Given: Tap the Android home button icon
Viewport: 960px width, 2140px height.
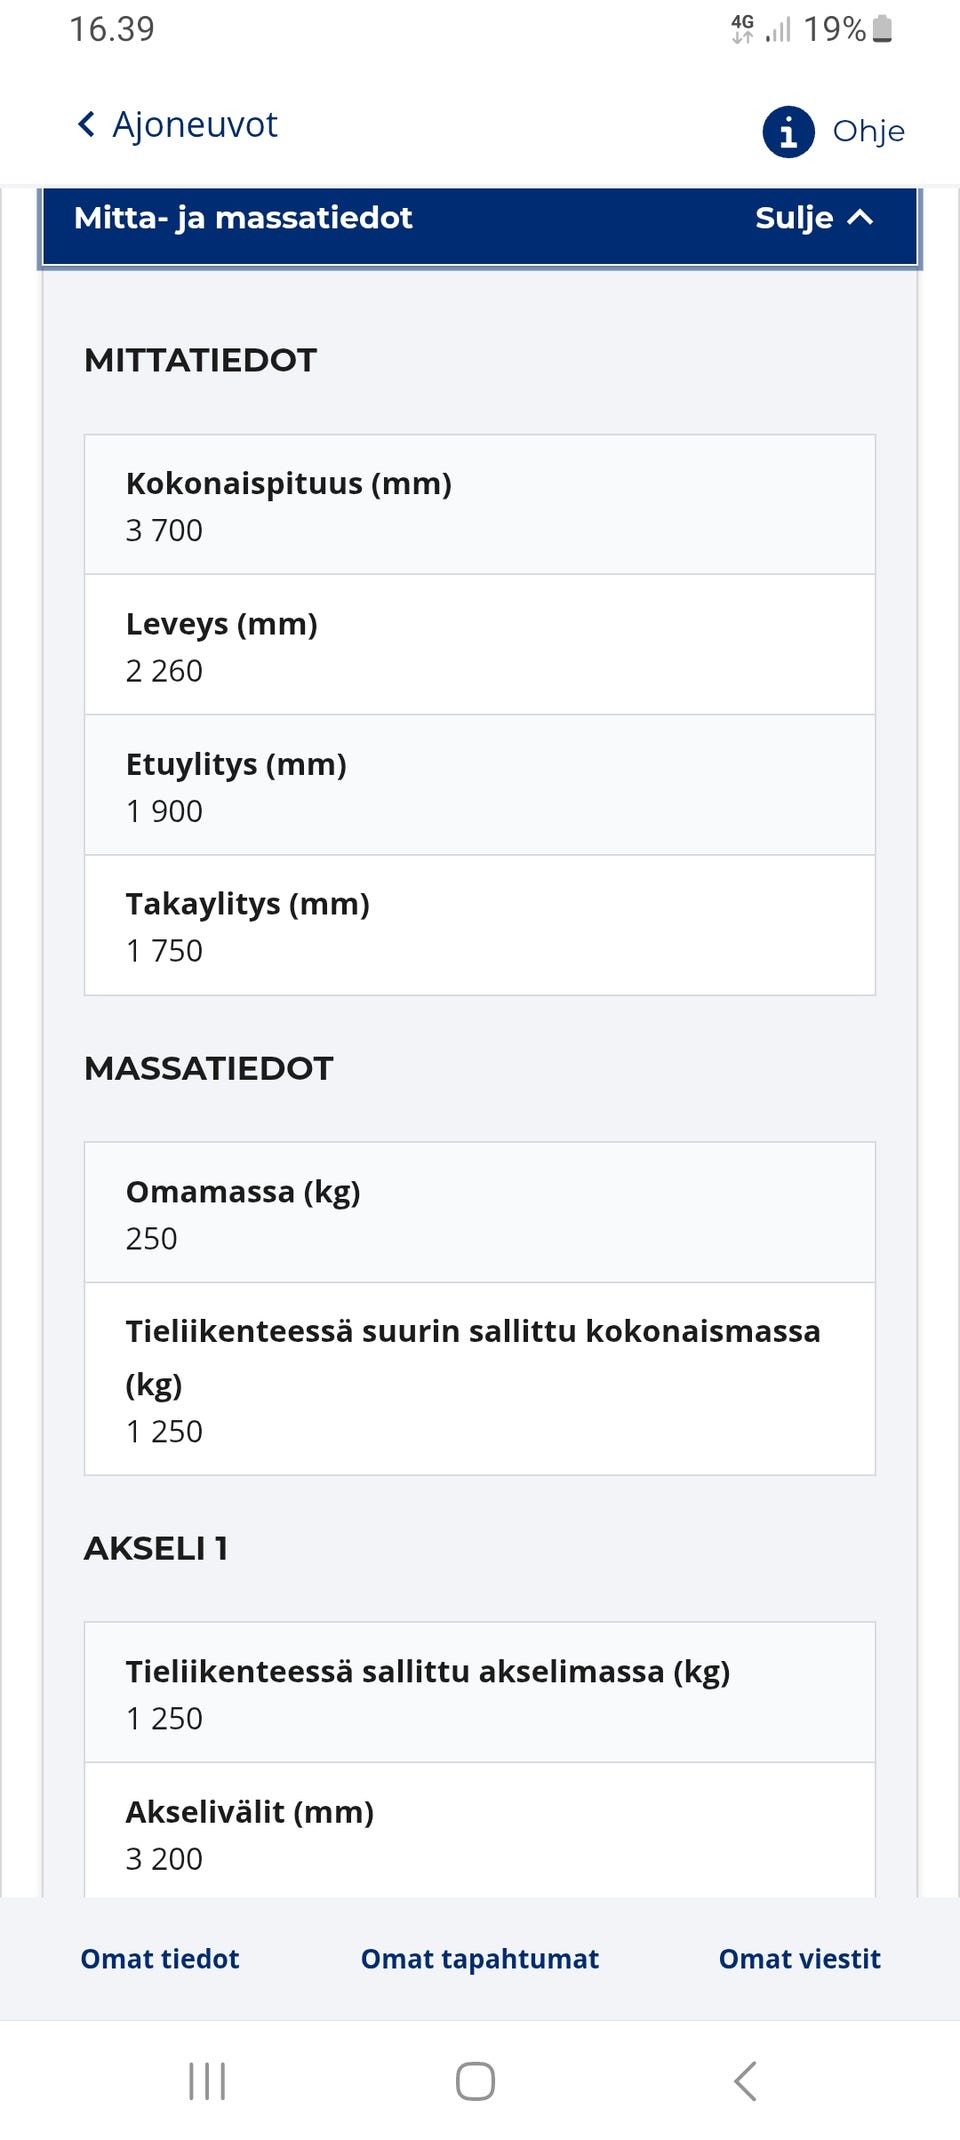Looking at the screenshot, I should pyautogui.click(x=475, y=2081).
